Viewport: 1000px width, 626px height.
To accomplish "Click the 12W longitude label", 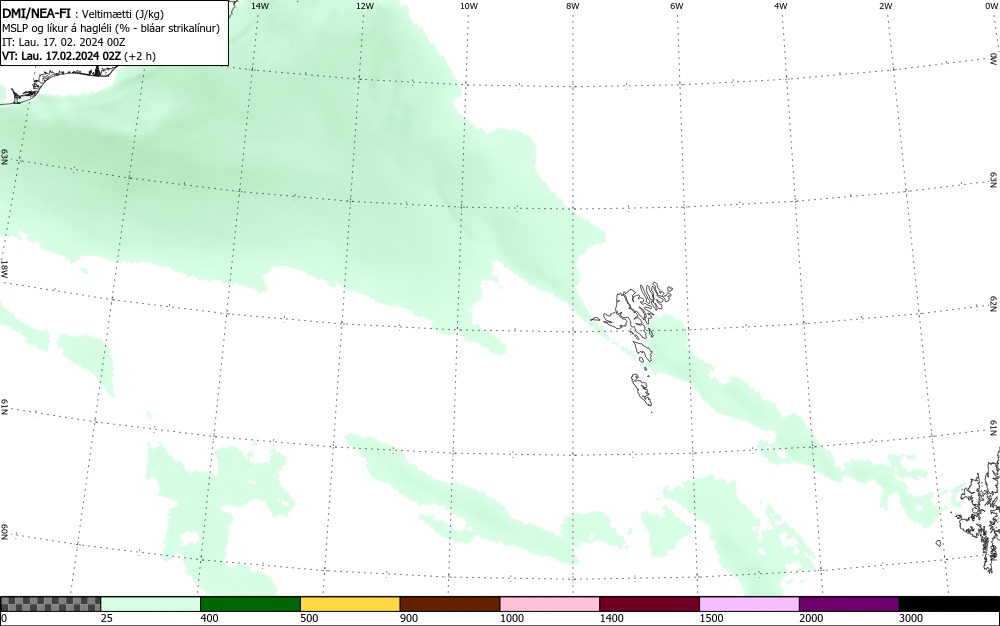I will click(x=365, y=6).
